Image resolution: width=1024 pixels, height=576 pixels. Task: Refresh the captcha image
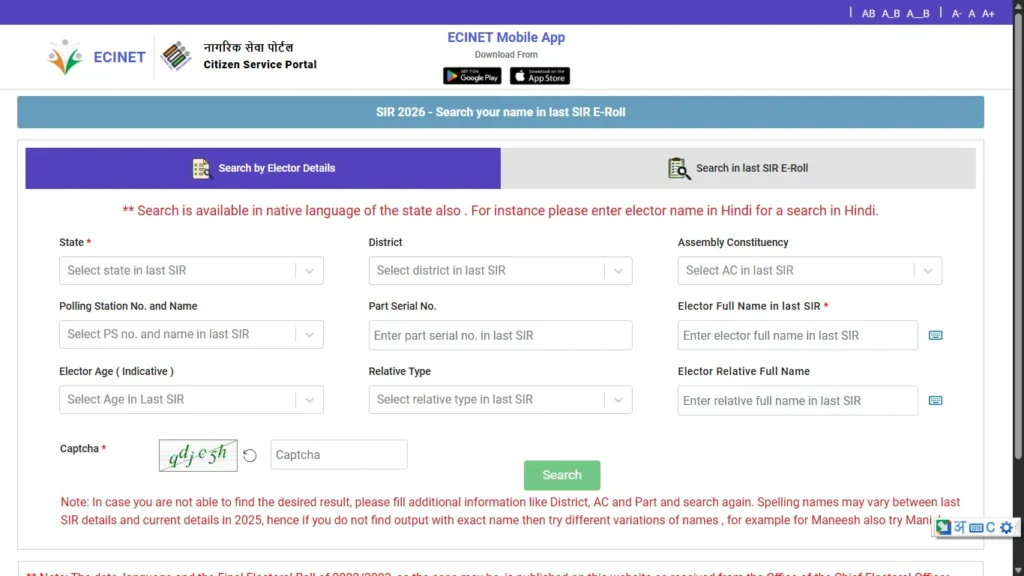point(249,455)
